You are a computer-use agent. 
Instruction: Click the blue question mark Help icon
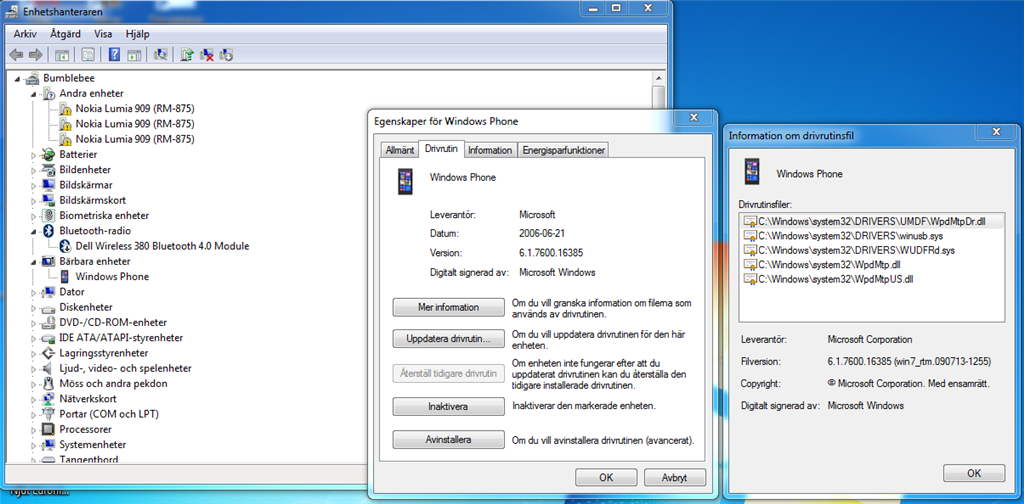(x=114, y=55)
